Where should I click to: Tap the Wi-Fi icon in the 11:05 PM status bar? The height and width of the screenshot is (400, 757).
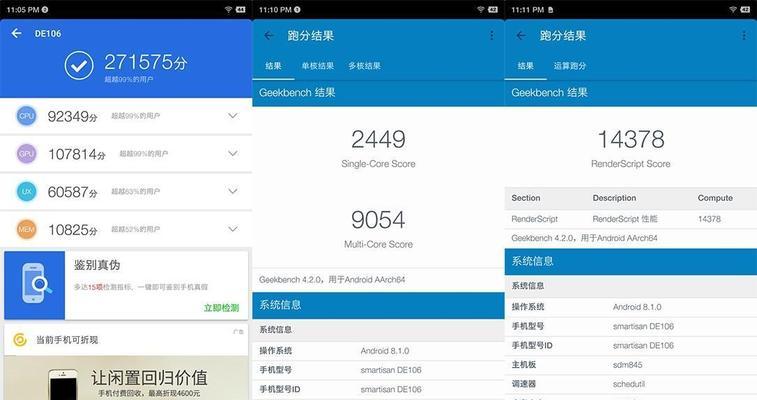coord(228,10)
